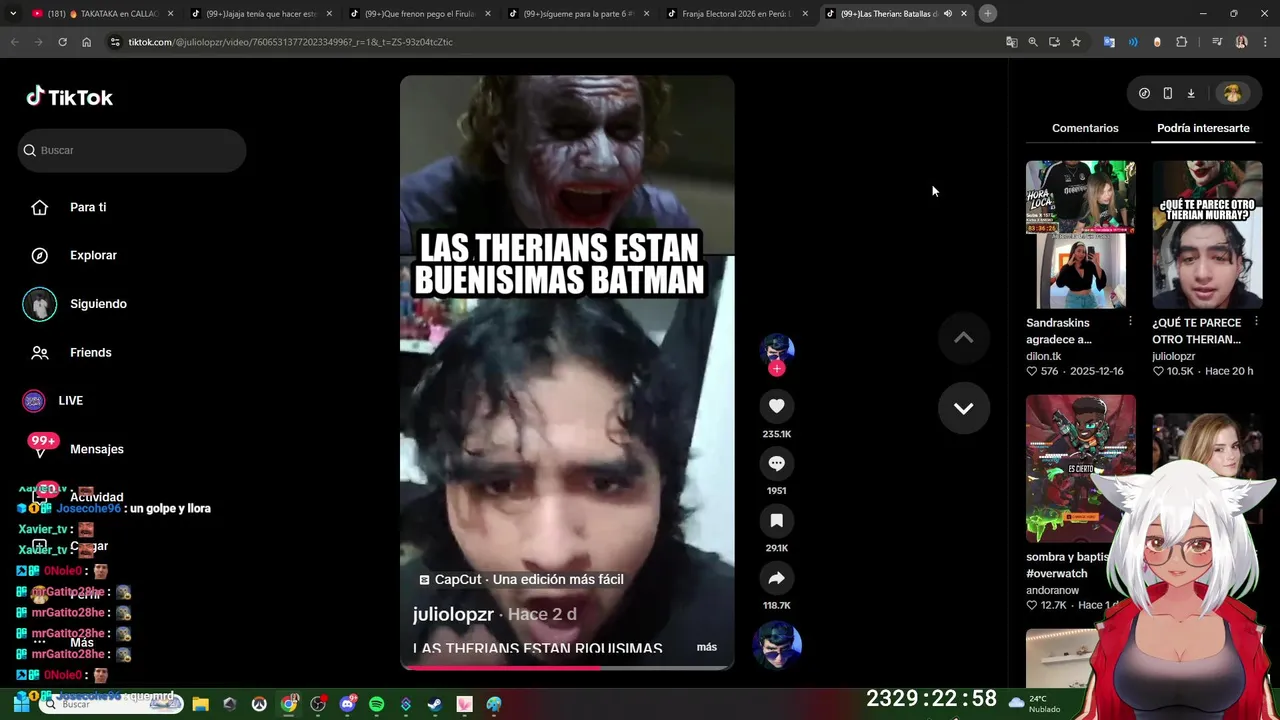The image size is (1280, 720).
Task: Open Friends in the sidebar
Action: [x=90, y=352]
